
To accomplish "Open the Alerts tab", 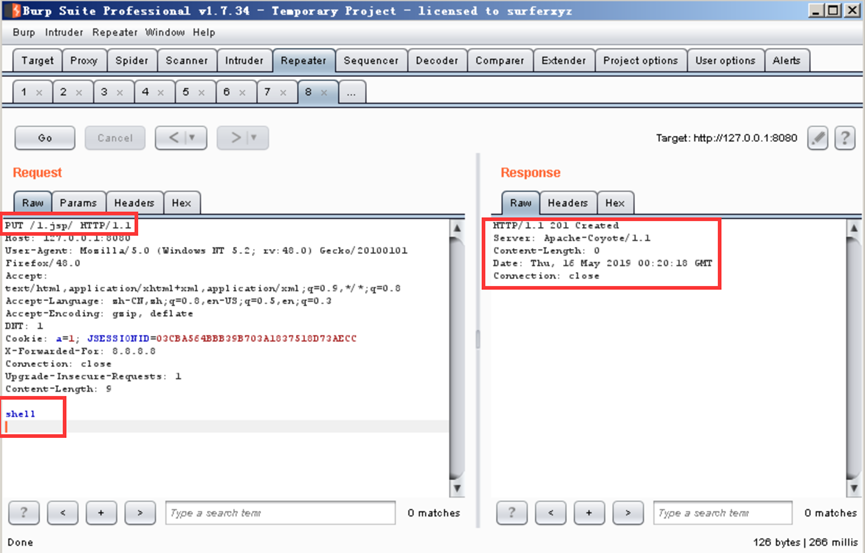I will click(x=787, y=61).
